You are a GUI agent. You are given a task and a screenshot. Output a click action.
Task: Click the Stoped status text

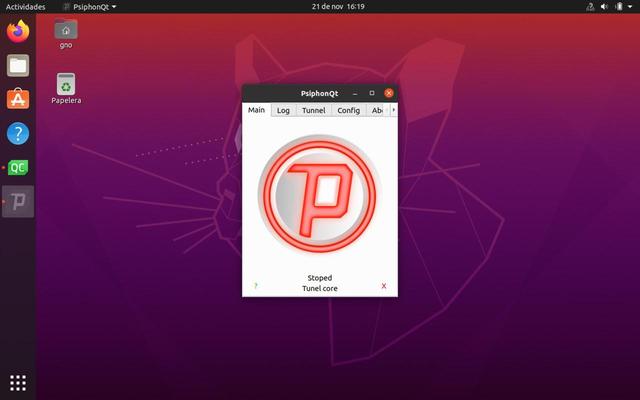pos(320,278)
